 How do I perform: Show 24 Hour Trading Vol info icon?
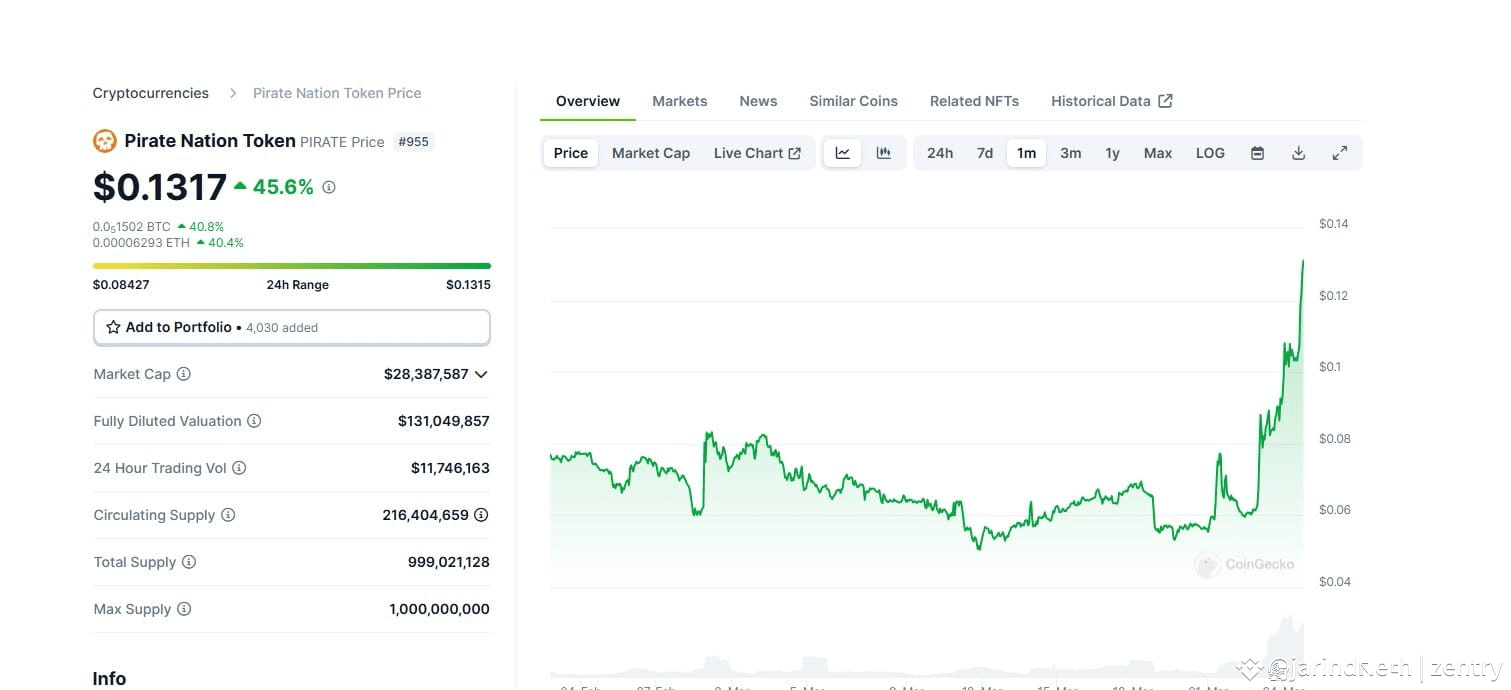[239, 468]
